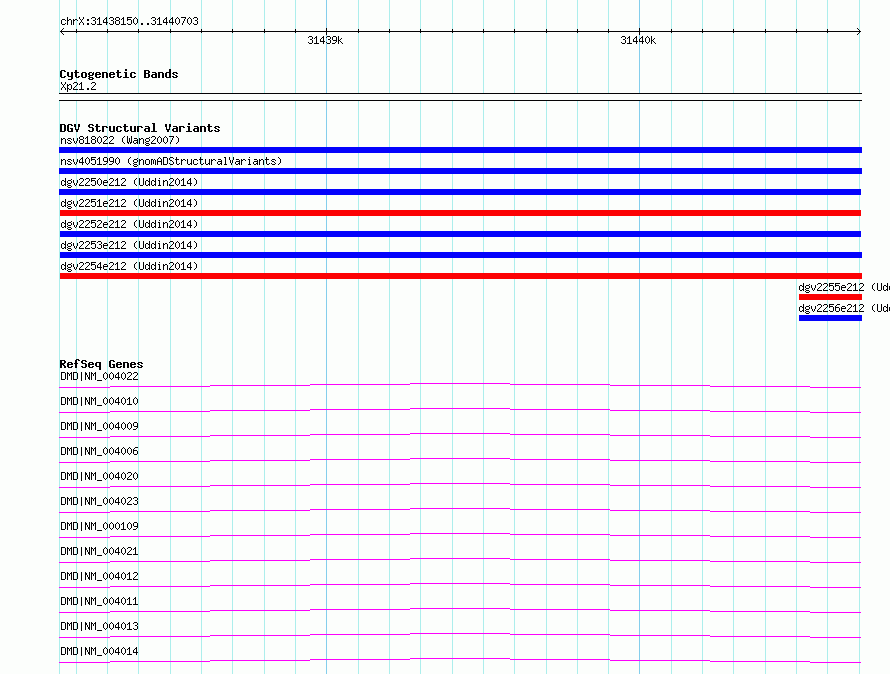
Task: Click the magenta intron line of DMD|NM_004022
Action: 460,384
